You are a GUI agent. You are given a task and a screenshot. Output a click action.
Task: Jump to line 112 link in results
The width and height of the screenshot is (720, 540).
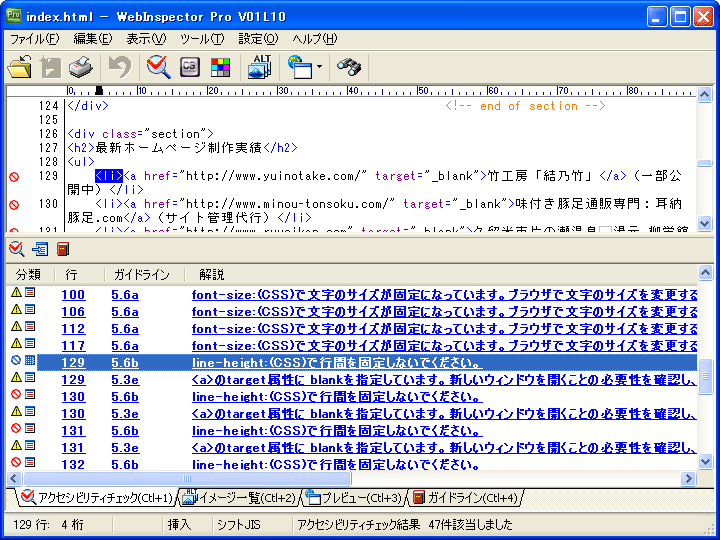tap(73, 329)
